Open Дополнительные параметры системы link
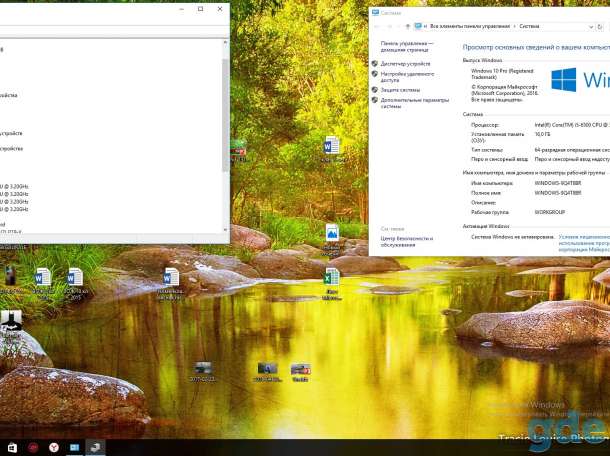This screenshot has width=610, height=456. (415, 103)
